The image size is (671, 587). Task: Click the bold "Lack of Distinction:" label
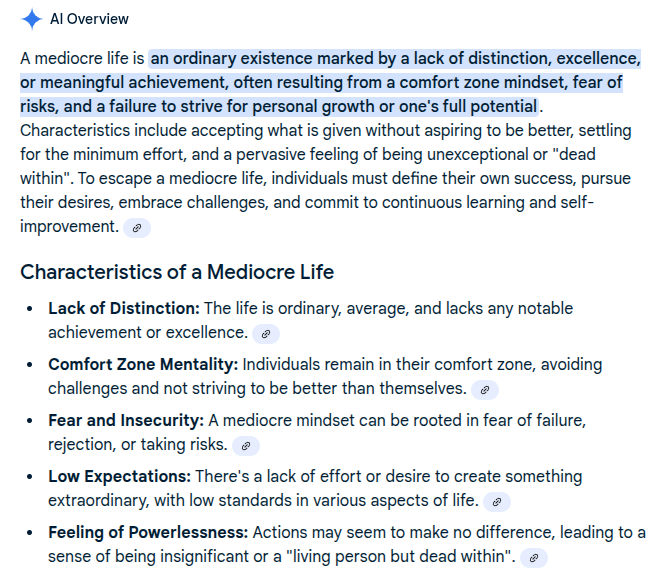[124, 309]
